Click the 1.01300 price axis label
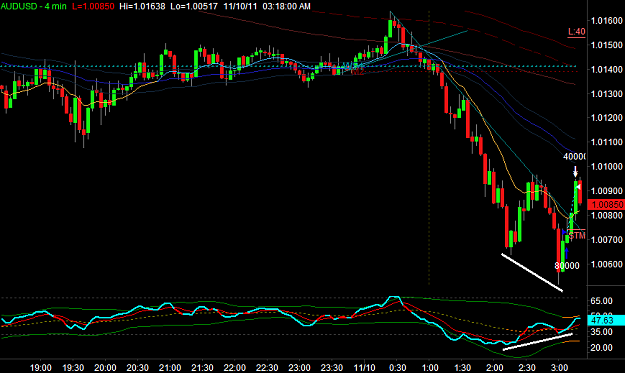The image size is (625, 373). 607,94
